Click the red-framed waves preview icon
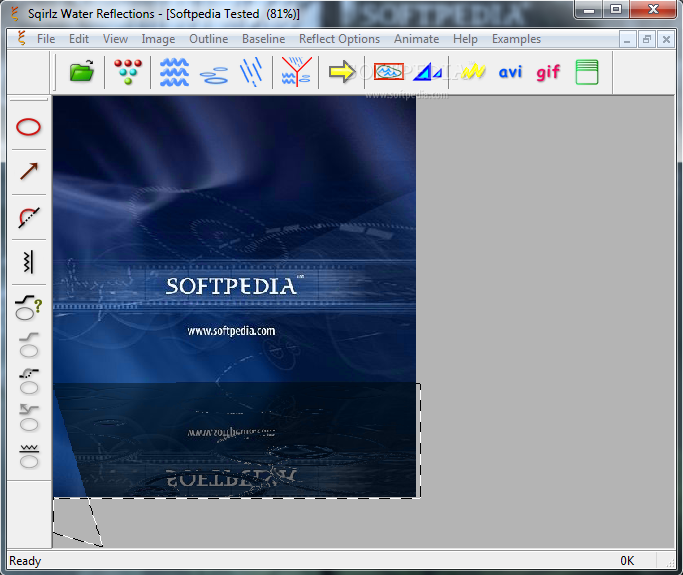683x575 pixels. (x=389, y=71)
